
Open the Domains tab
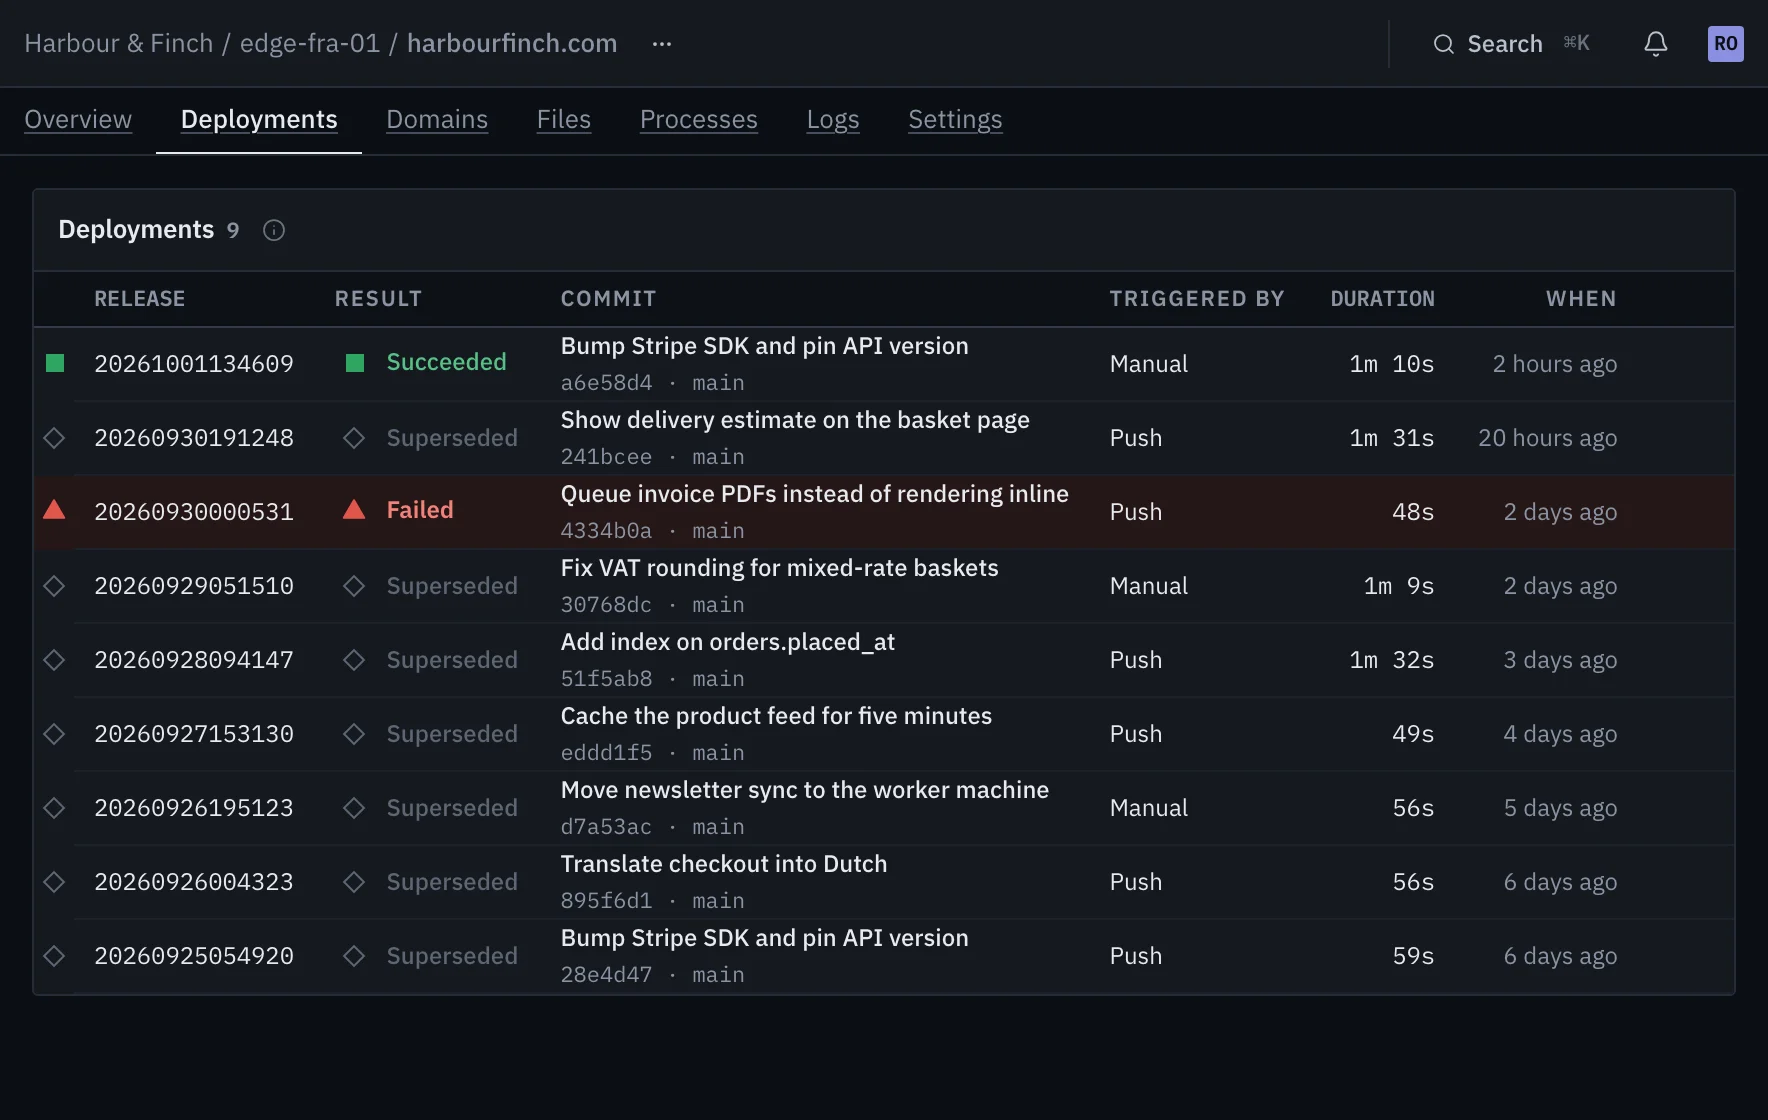(x=437, y=119)
